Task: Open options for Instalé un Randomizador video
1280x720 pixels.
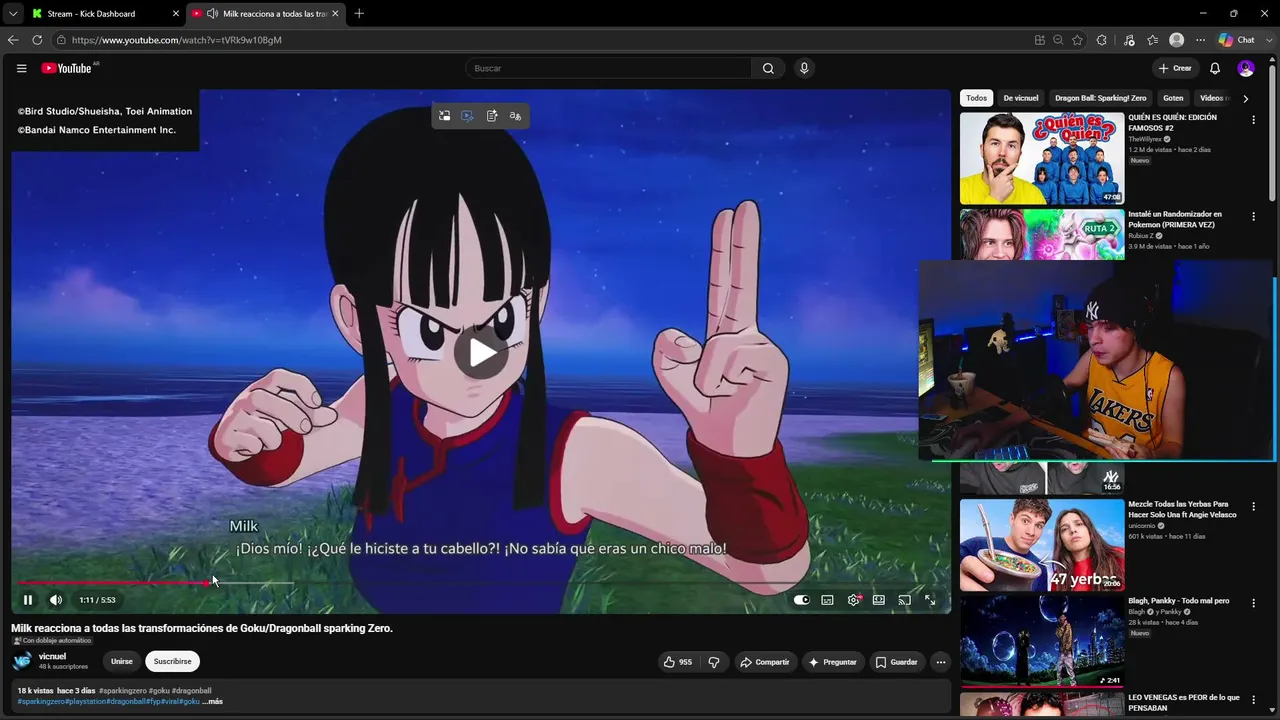Action: pyautogui.click(x=1253, y=217)
